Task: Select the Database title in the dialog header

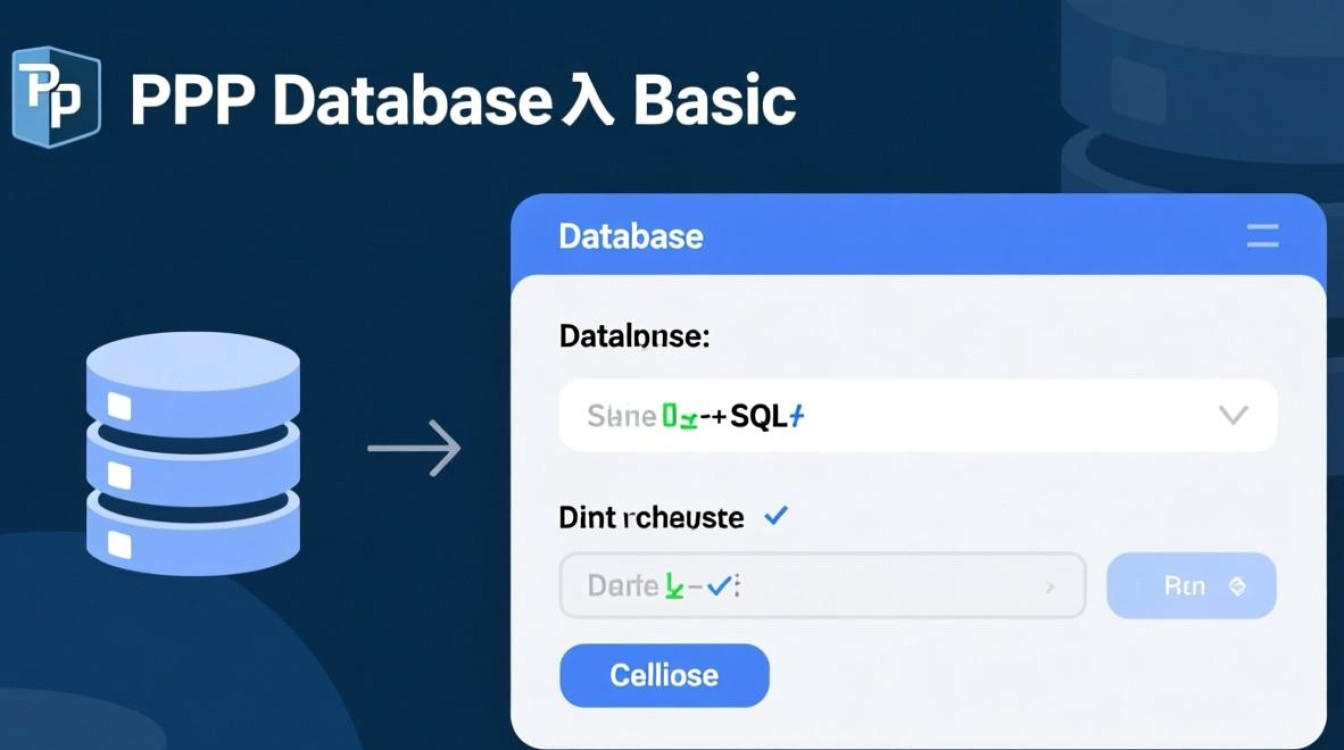Action: pos(631,237)
